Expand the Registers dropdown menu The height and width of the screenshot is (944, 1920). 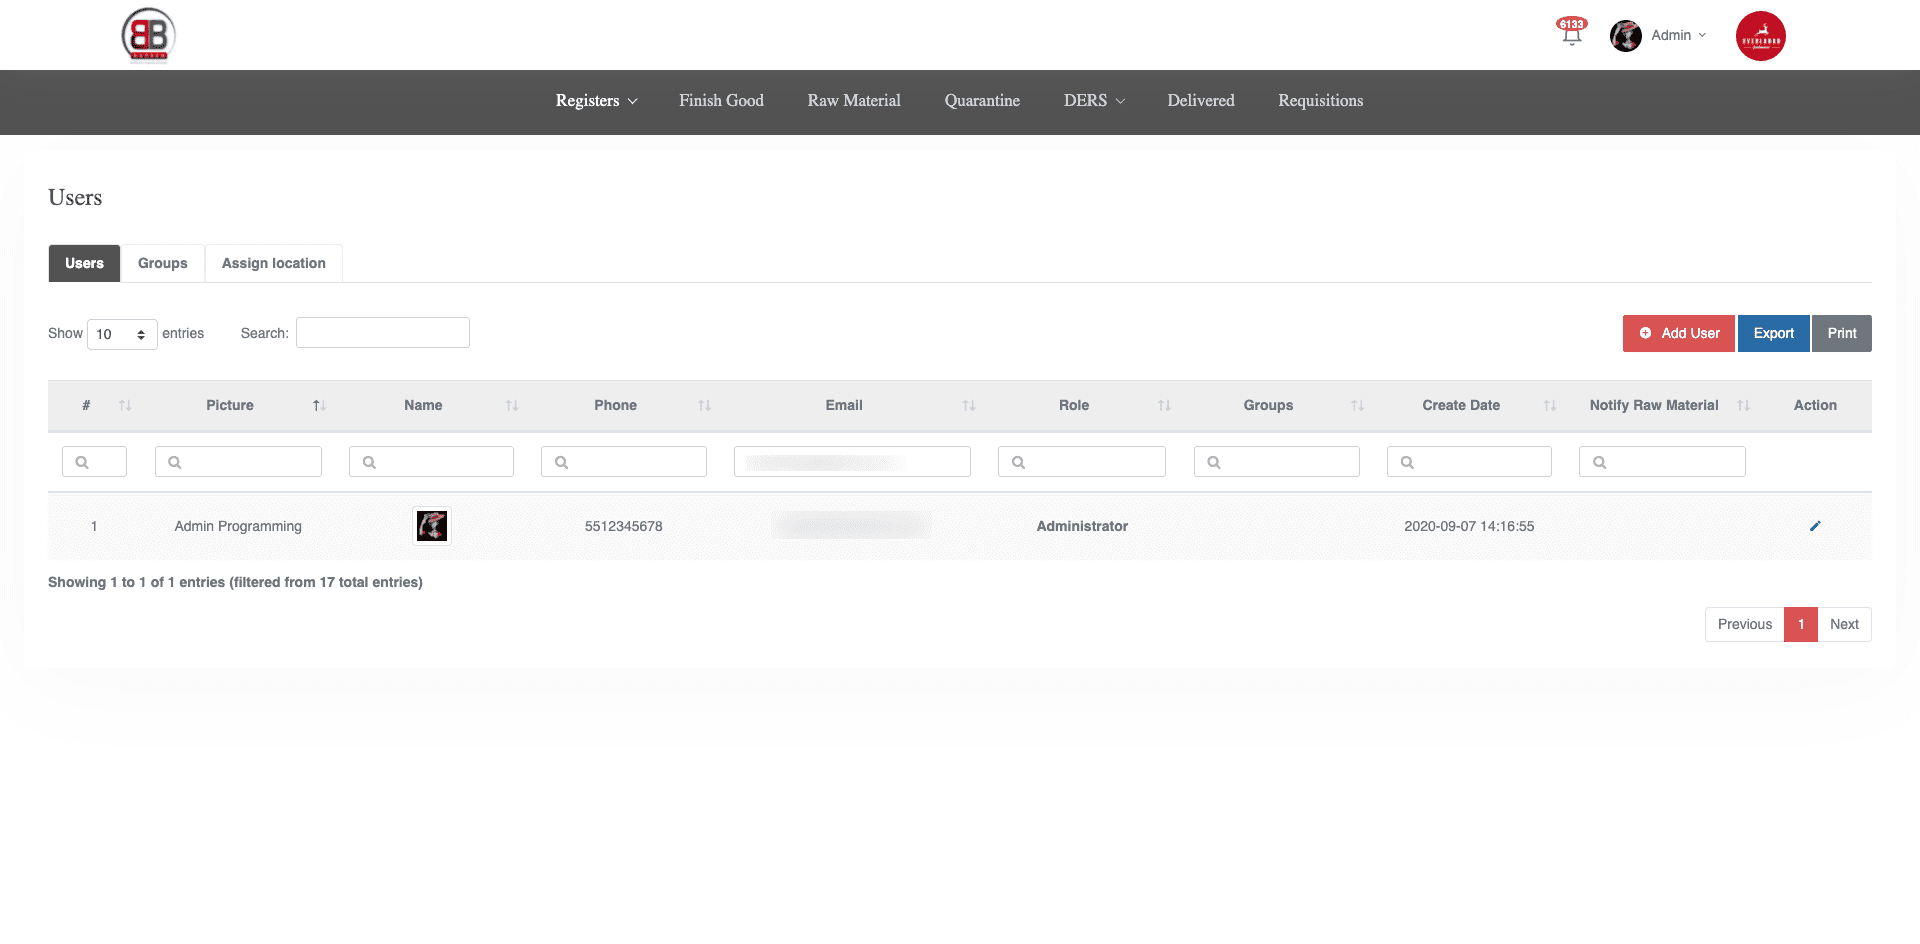click(596, 101)
